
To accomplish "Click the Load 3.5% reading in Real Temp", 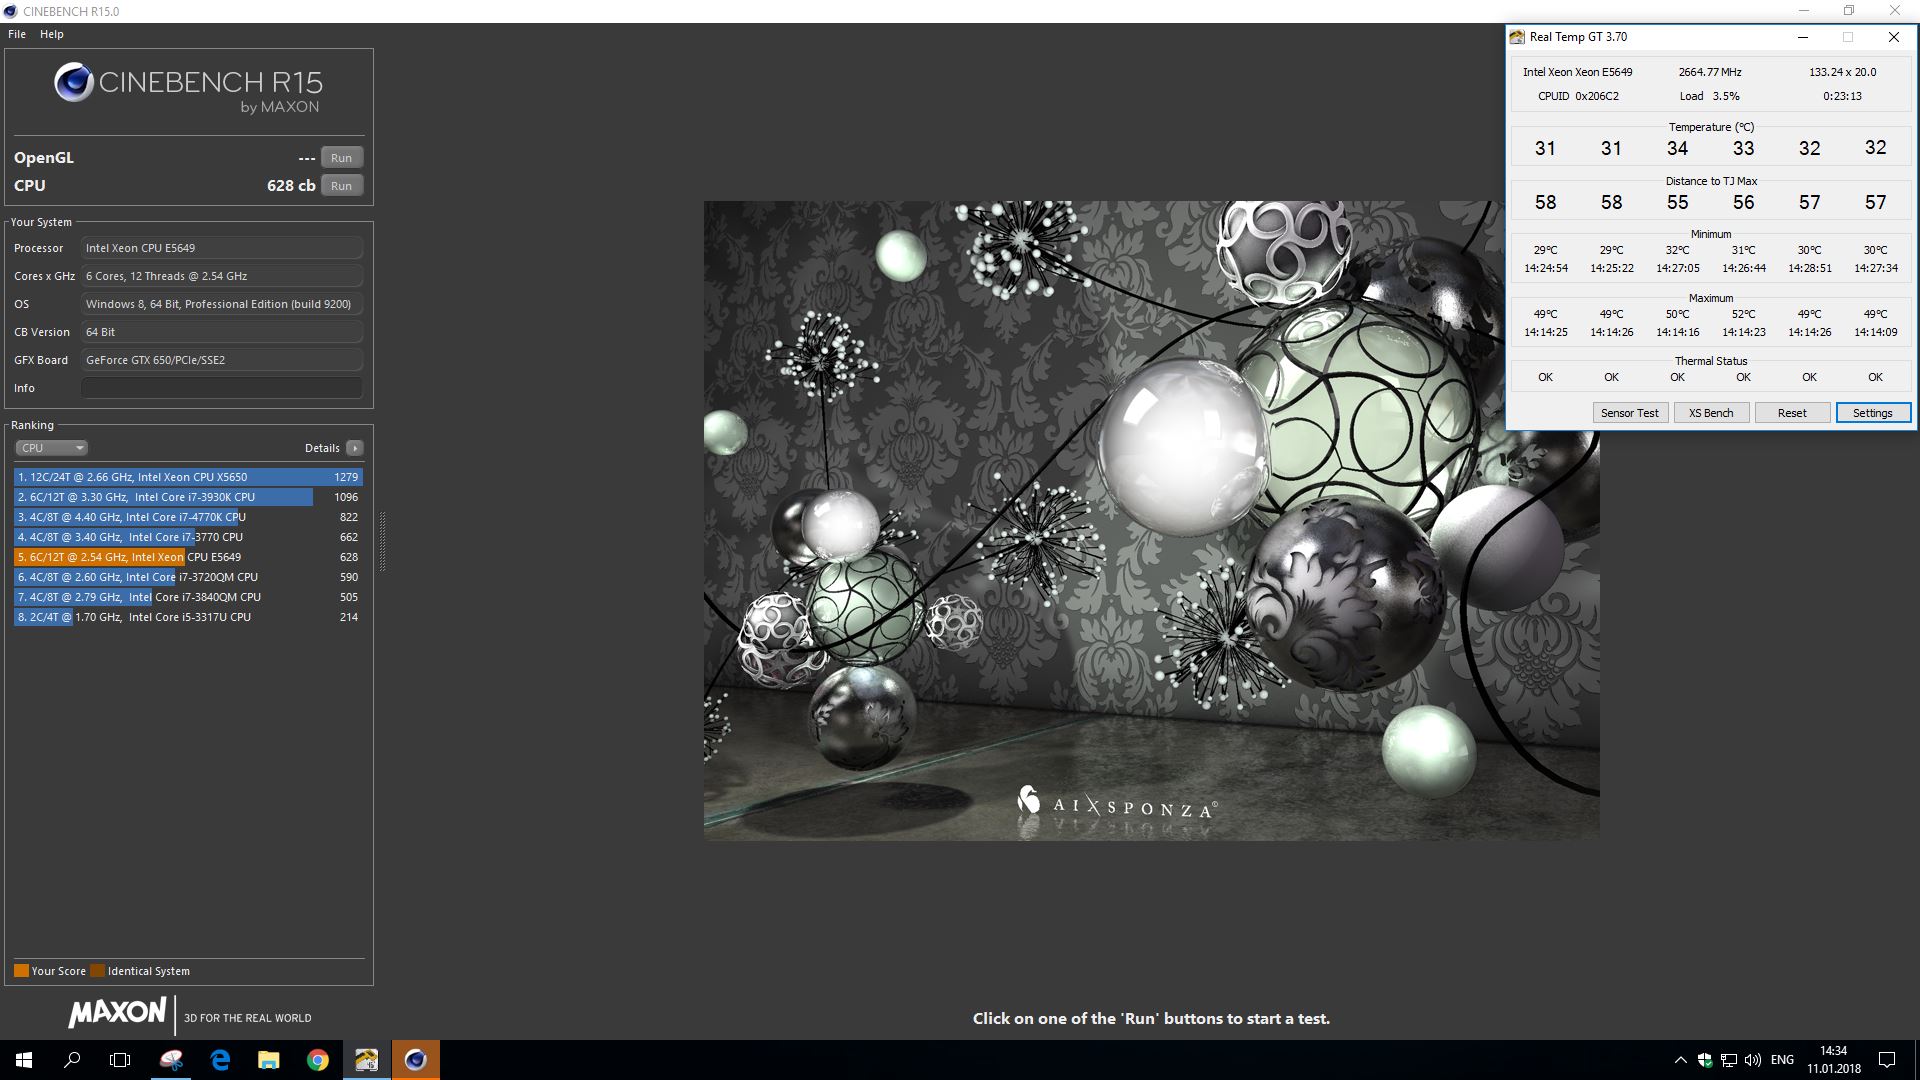I will pos(1709,96).
